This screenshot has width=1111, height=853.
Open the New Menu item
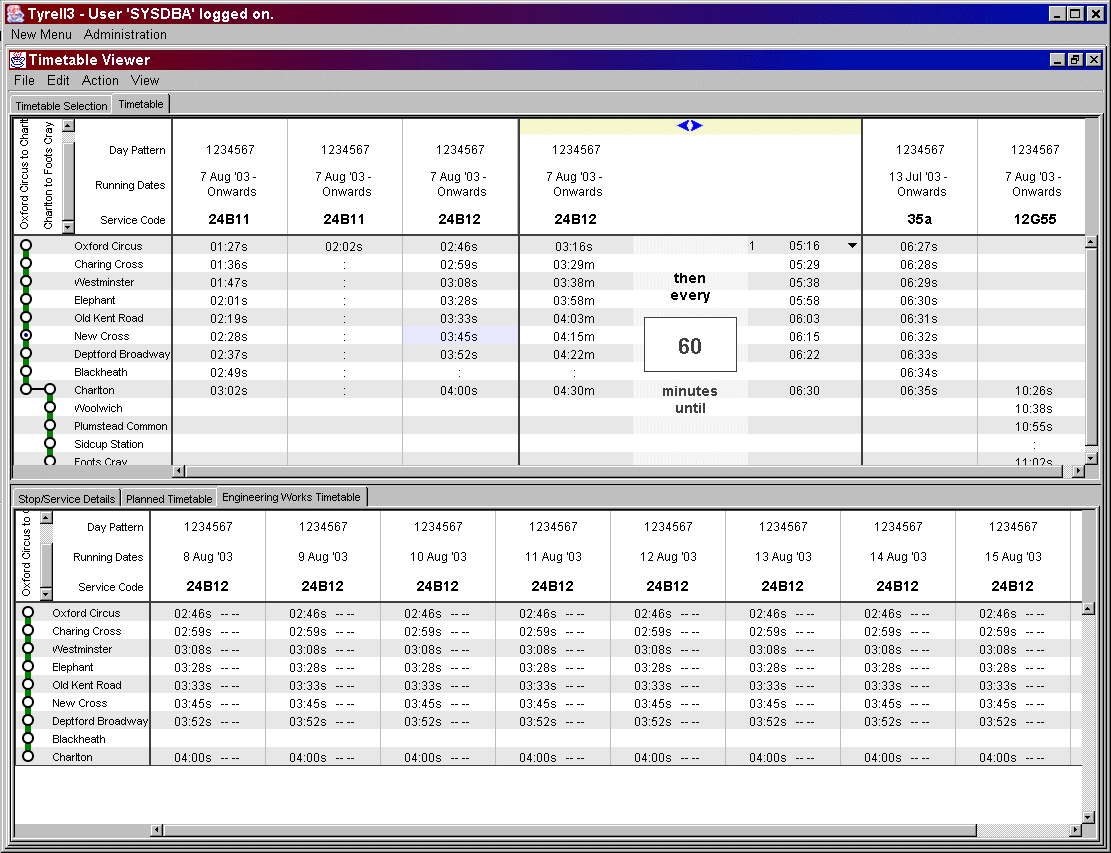click(x=41, y=34)
